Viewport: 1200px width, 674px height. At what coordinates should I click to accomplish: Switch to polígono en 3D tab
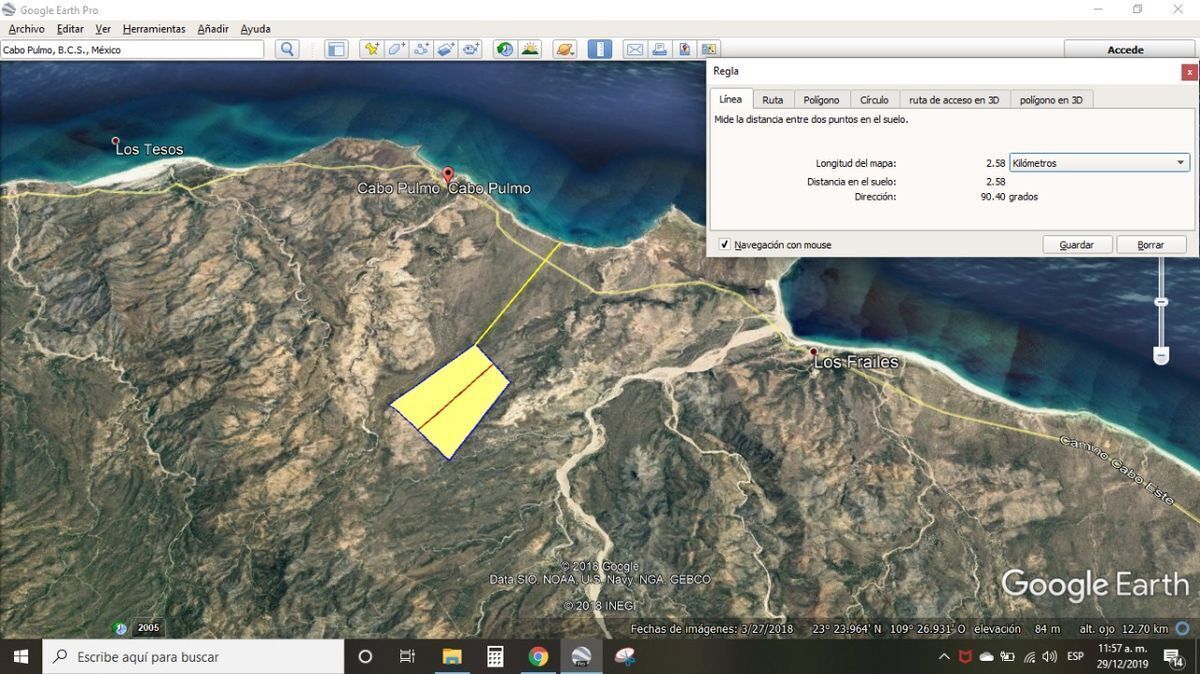pos(1051,100)
